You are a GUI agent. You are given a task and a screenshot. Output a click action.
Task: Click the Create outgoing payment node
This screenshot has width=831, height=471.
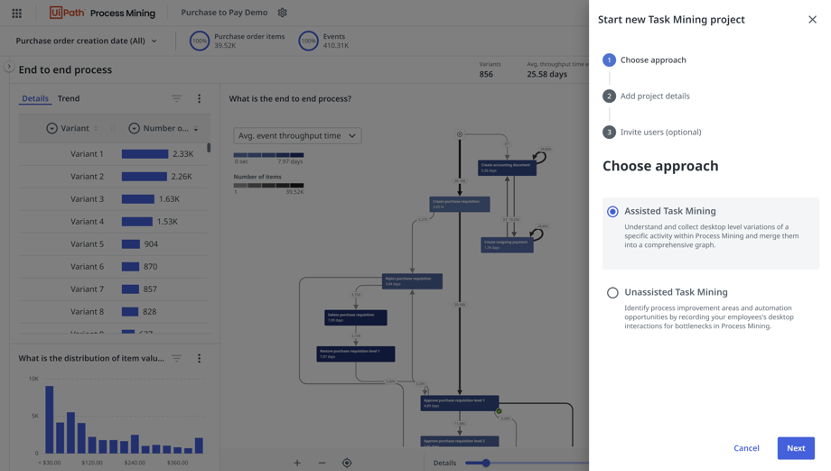tap(507, 245)
